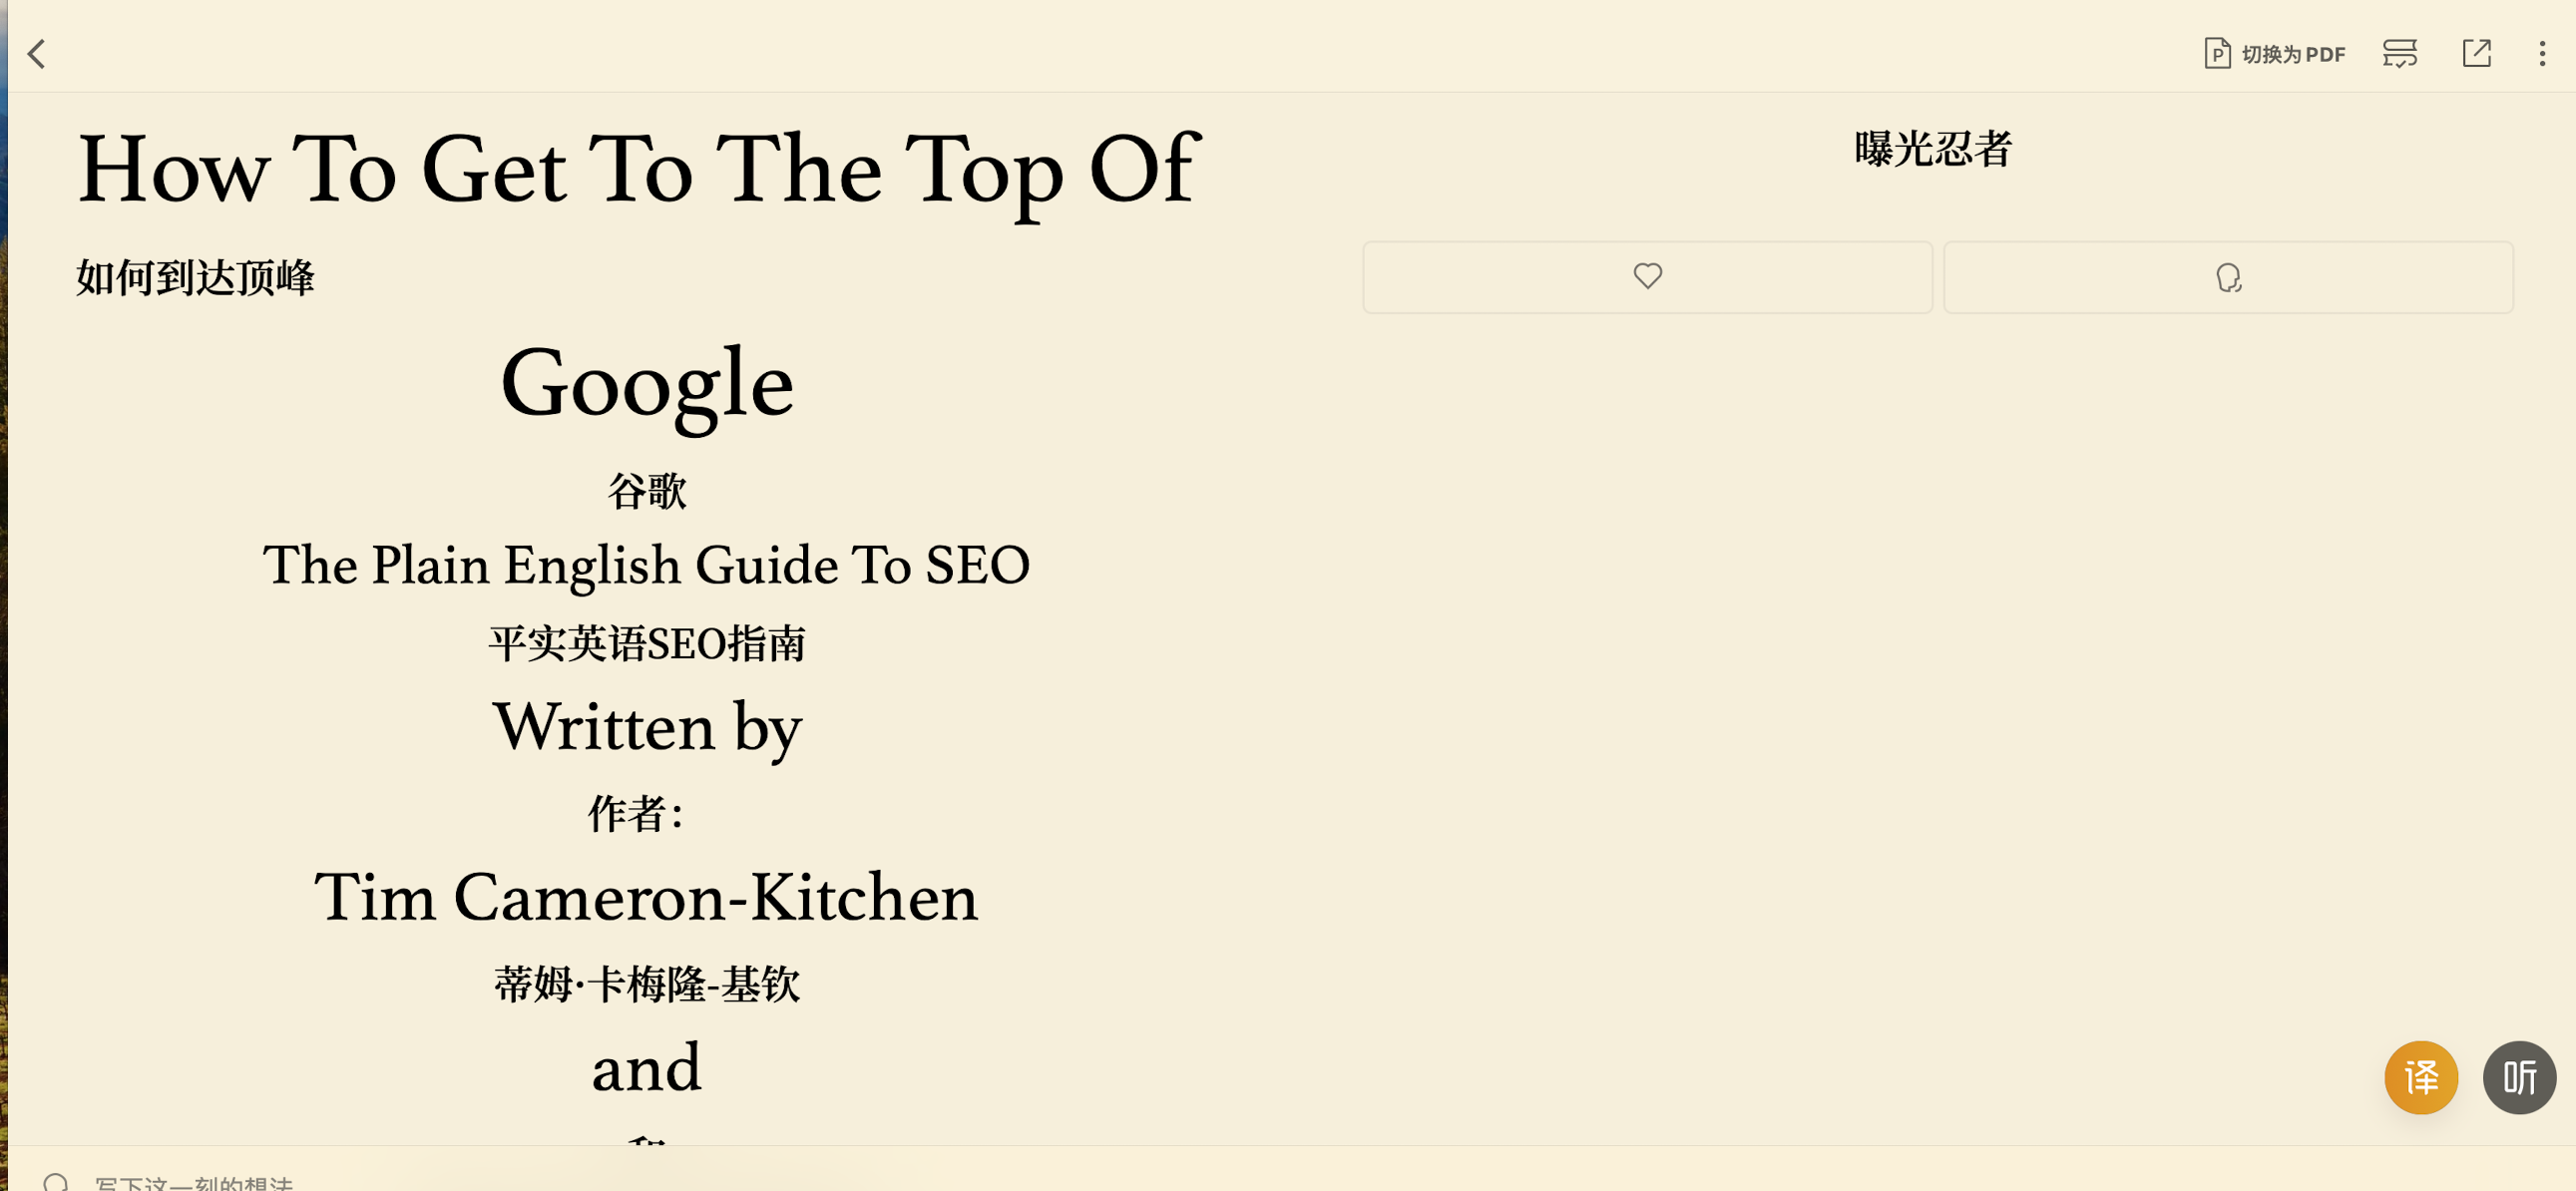
Task: Click the 谷歌 translation text
Action: coord(647,492)
